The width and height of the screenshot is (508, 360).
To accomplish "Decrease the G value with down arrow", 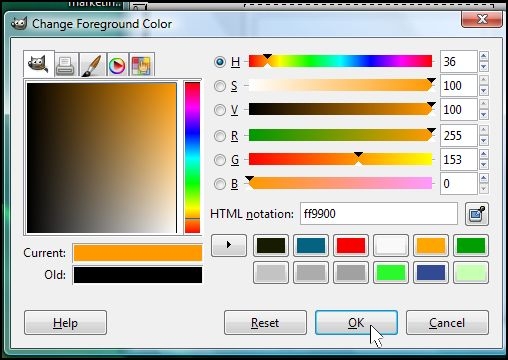I will coord(483,165).
